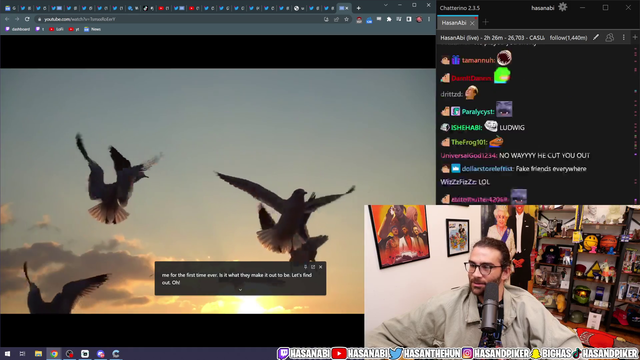Click OBS icon on taskbar

click(x=69, y=353)
